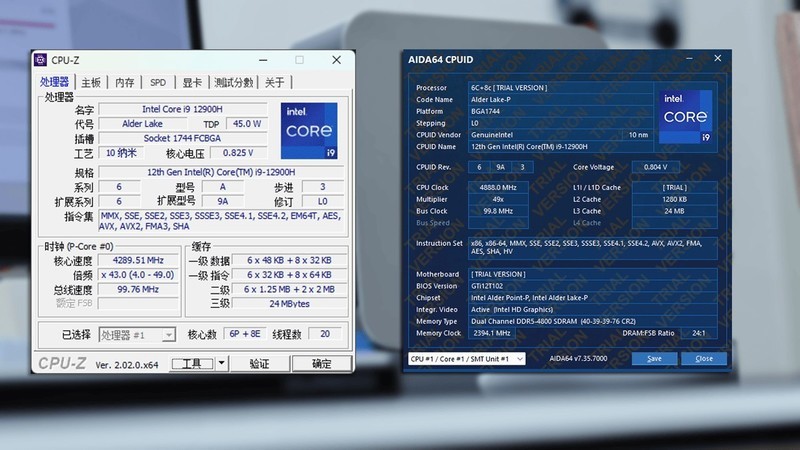Screen dimensions: 800x450
Task: Click AIDA64 CPUID Vendor value GenuineIntel
Action: tap(545, 135)
